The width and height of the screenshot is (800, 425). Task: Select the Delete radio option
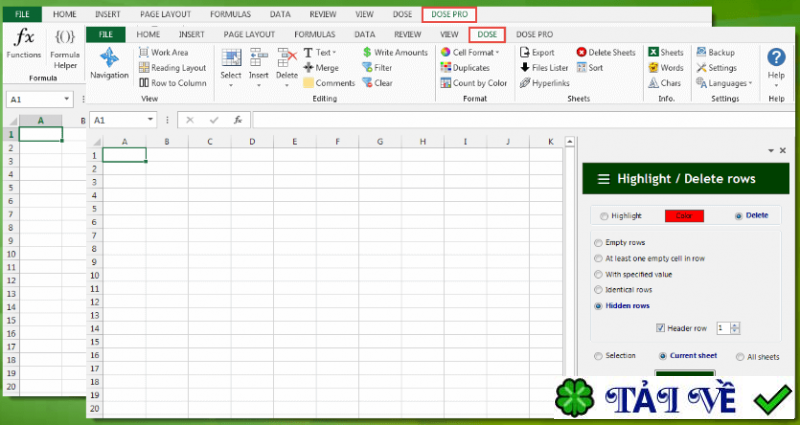[x=738, y=216]
